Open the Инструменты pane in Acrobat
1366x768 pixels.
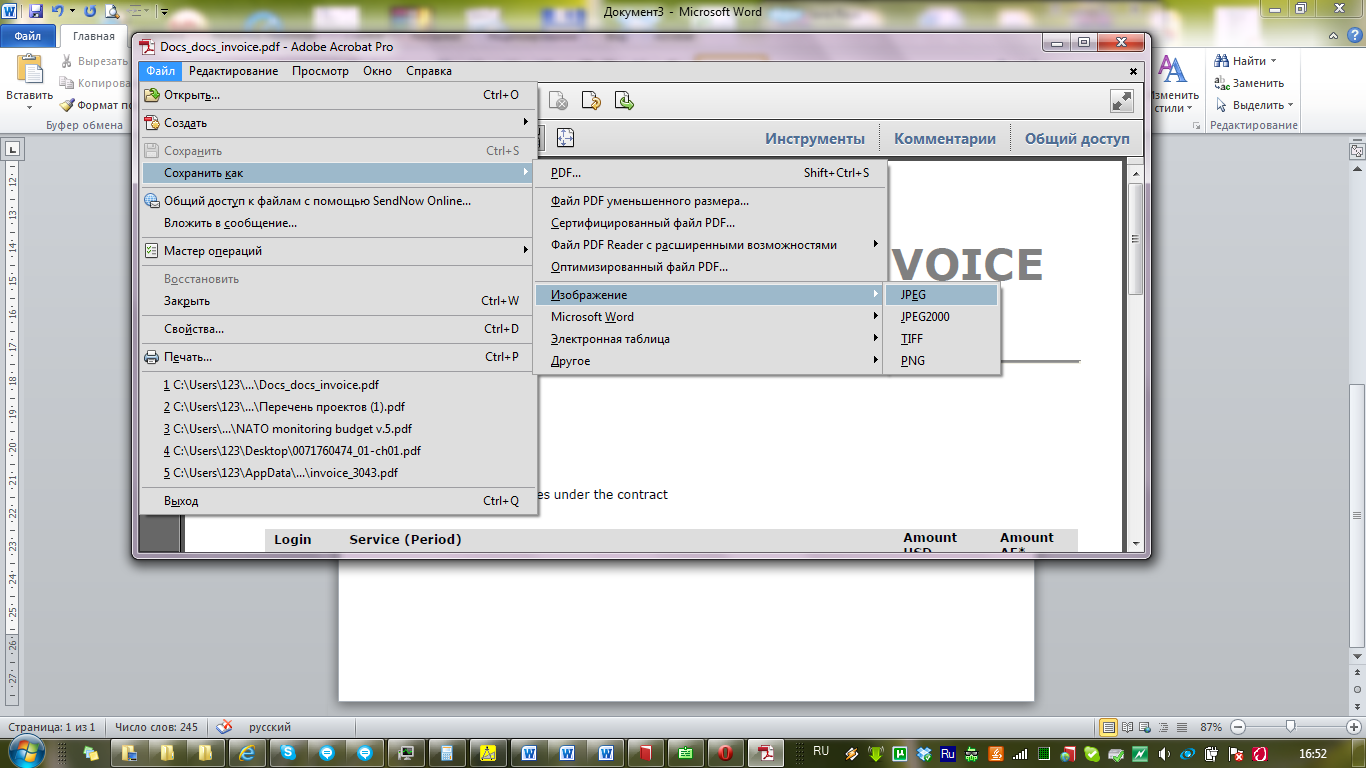tap(815, 139)
